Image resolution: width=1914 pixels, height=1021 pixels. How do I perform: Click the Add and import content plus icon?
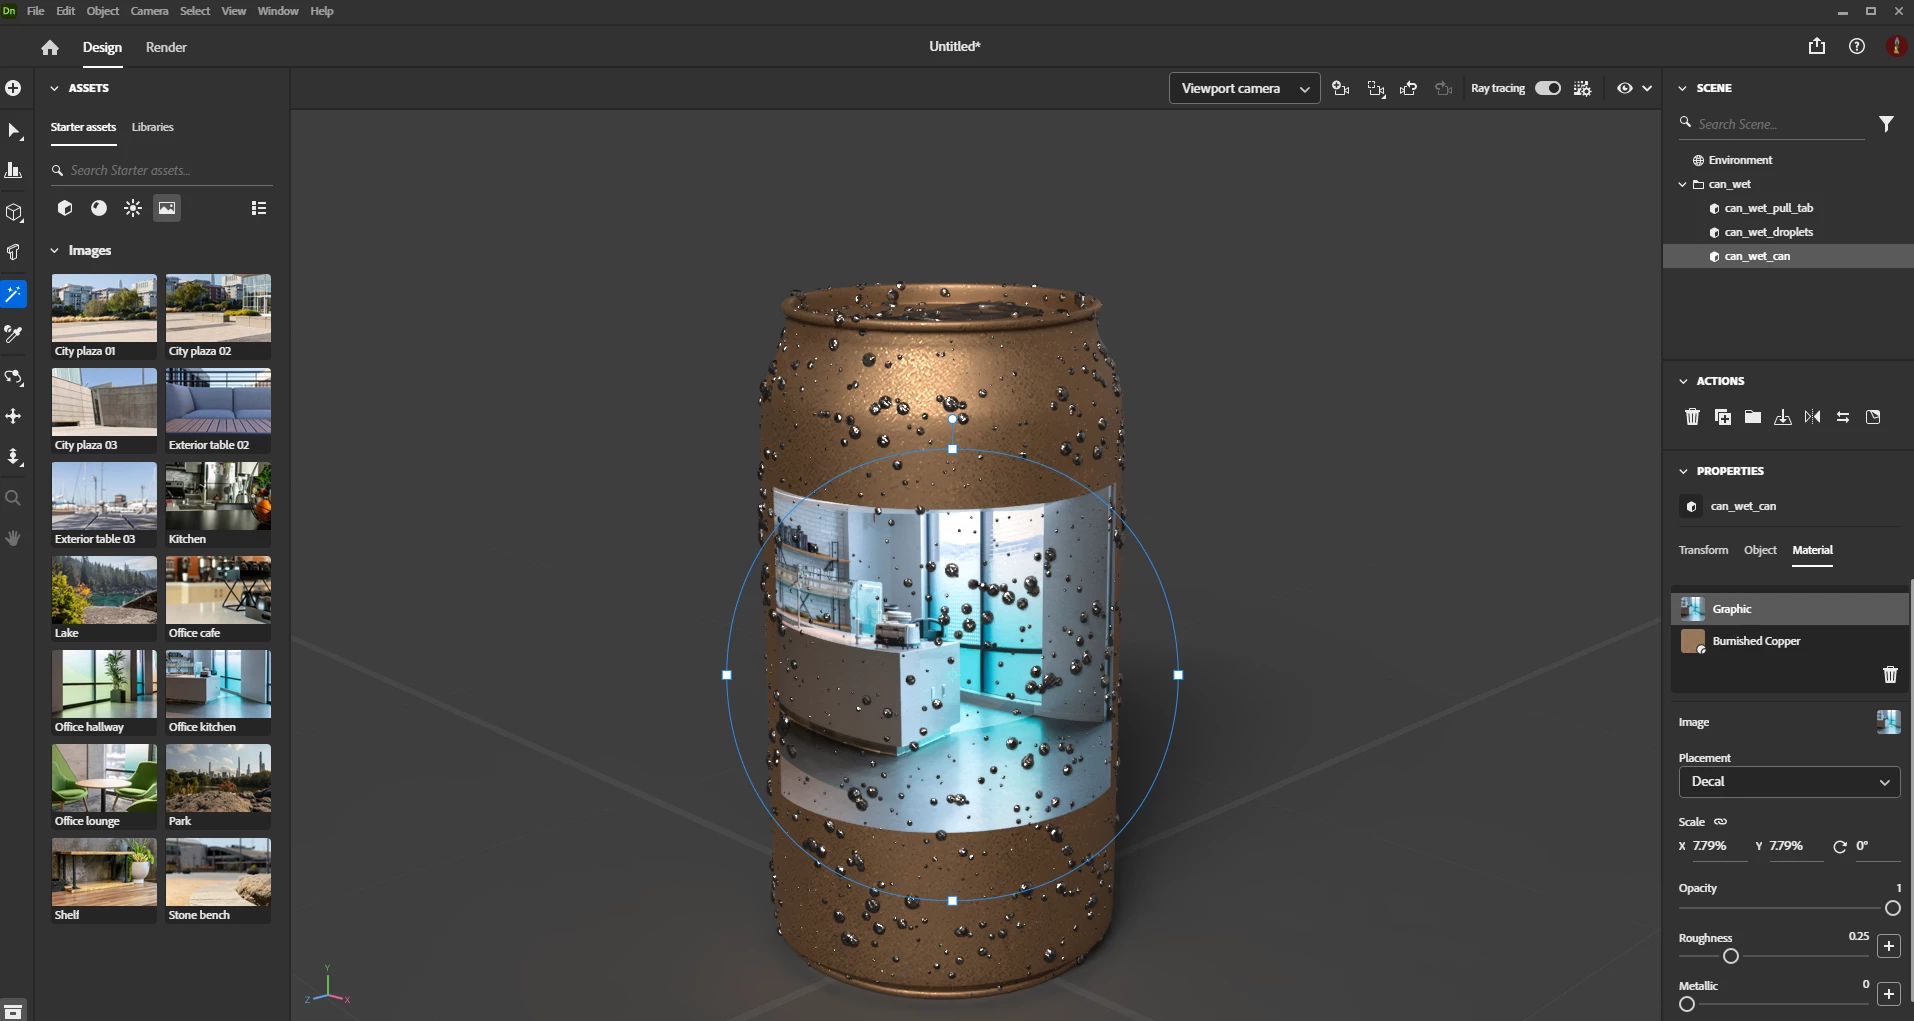(13, 88)
